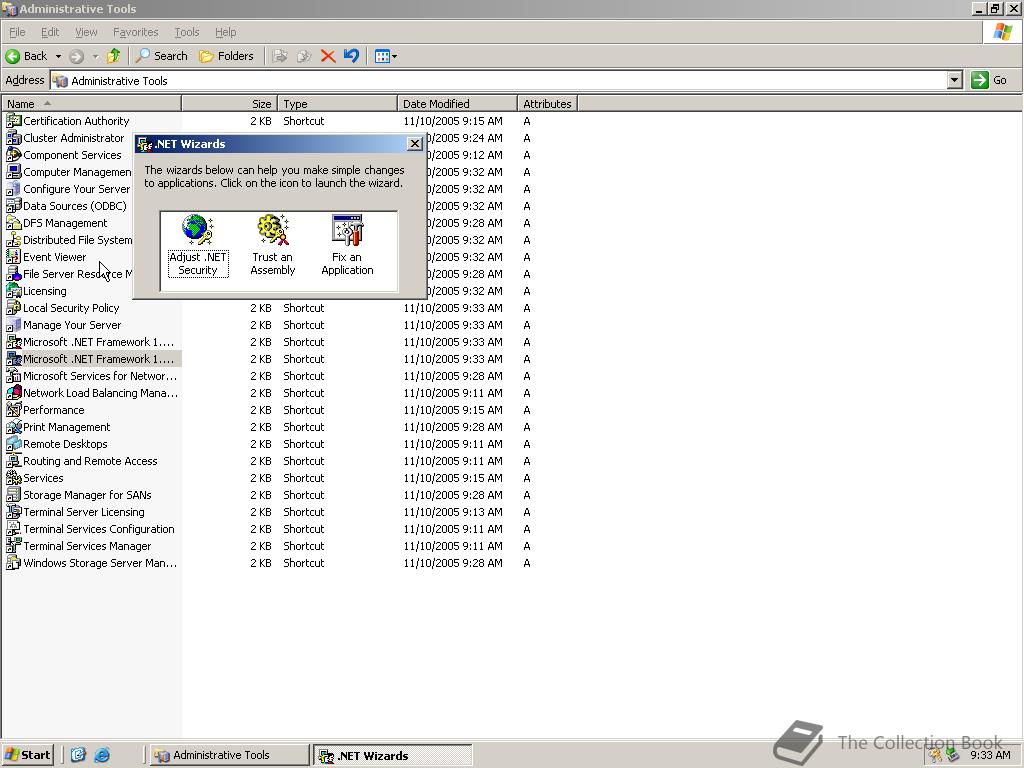Close the .NET Wizards dialog
Viewport: 1024px width, 768px height.
pos(415,144)
